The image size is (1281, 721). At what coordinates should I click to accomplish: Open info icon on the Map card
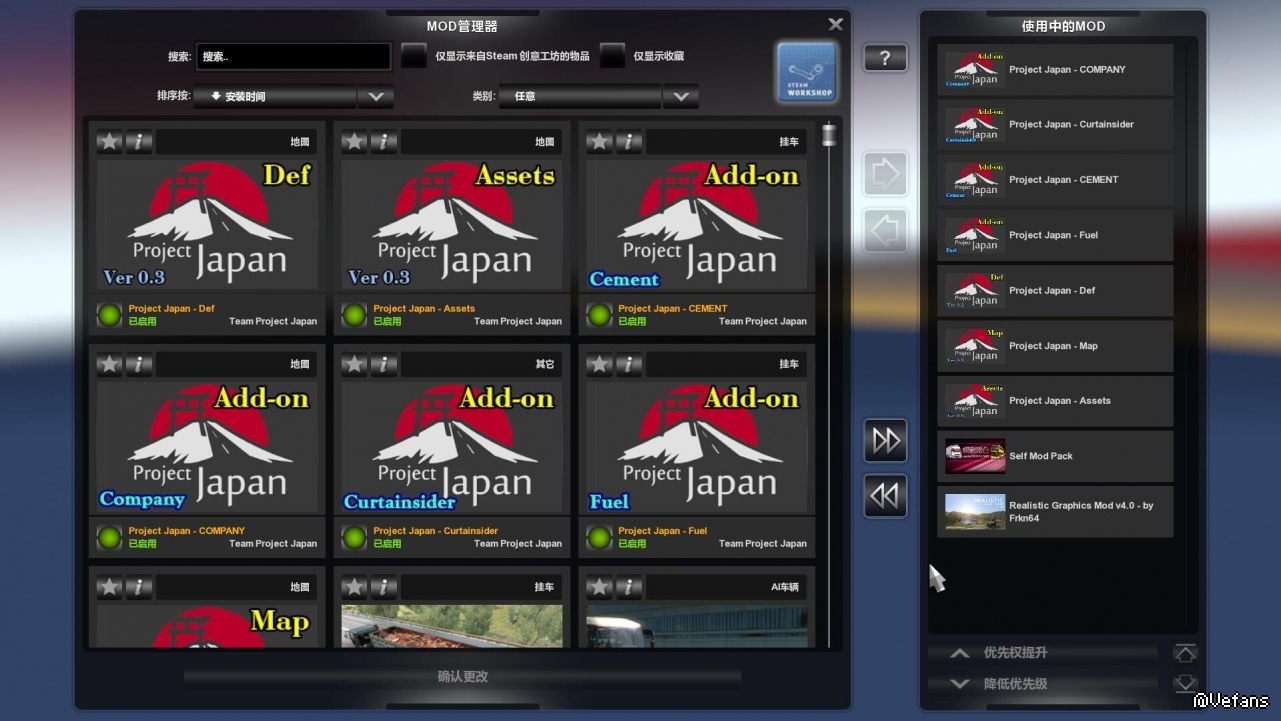click(139, 587)
